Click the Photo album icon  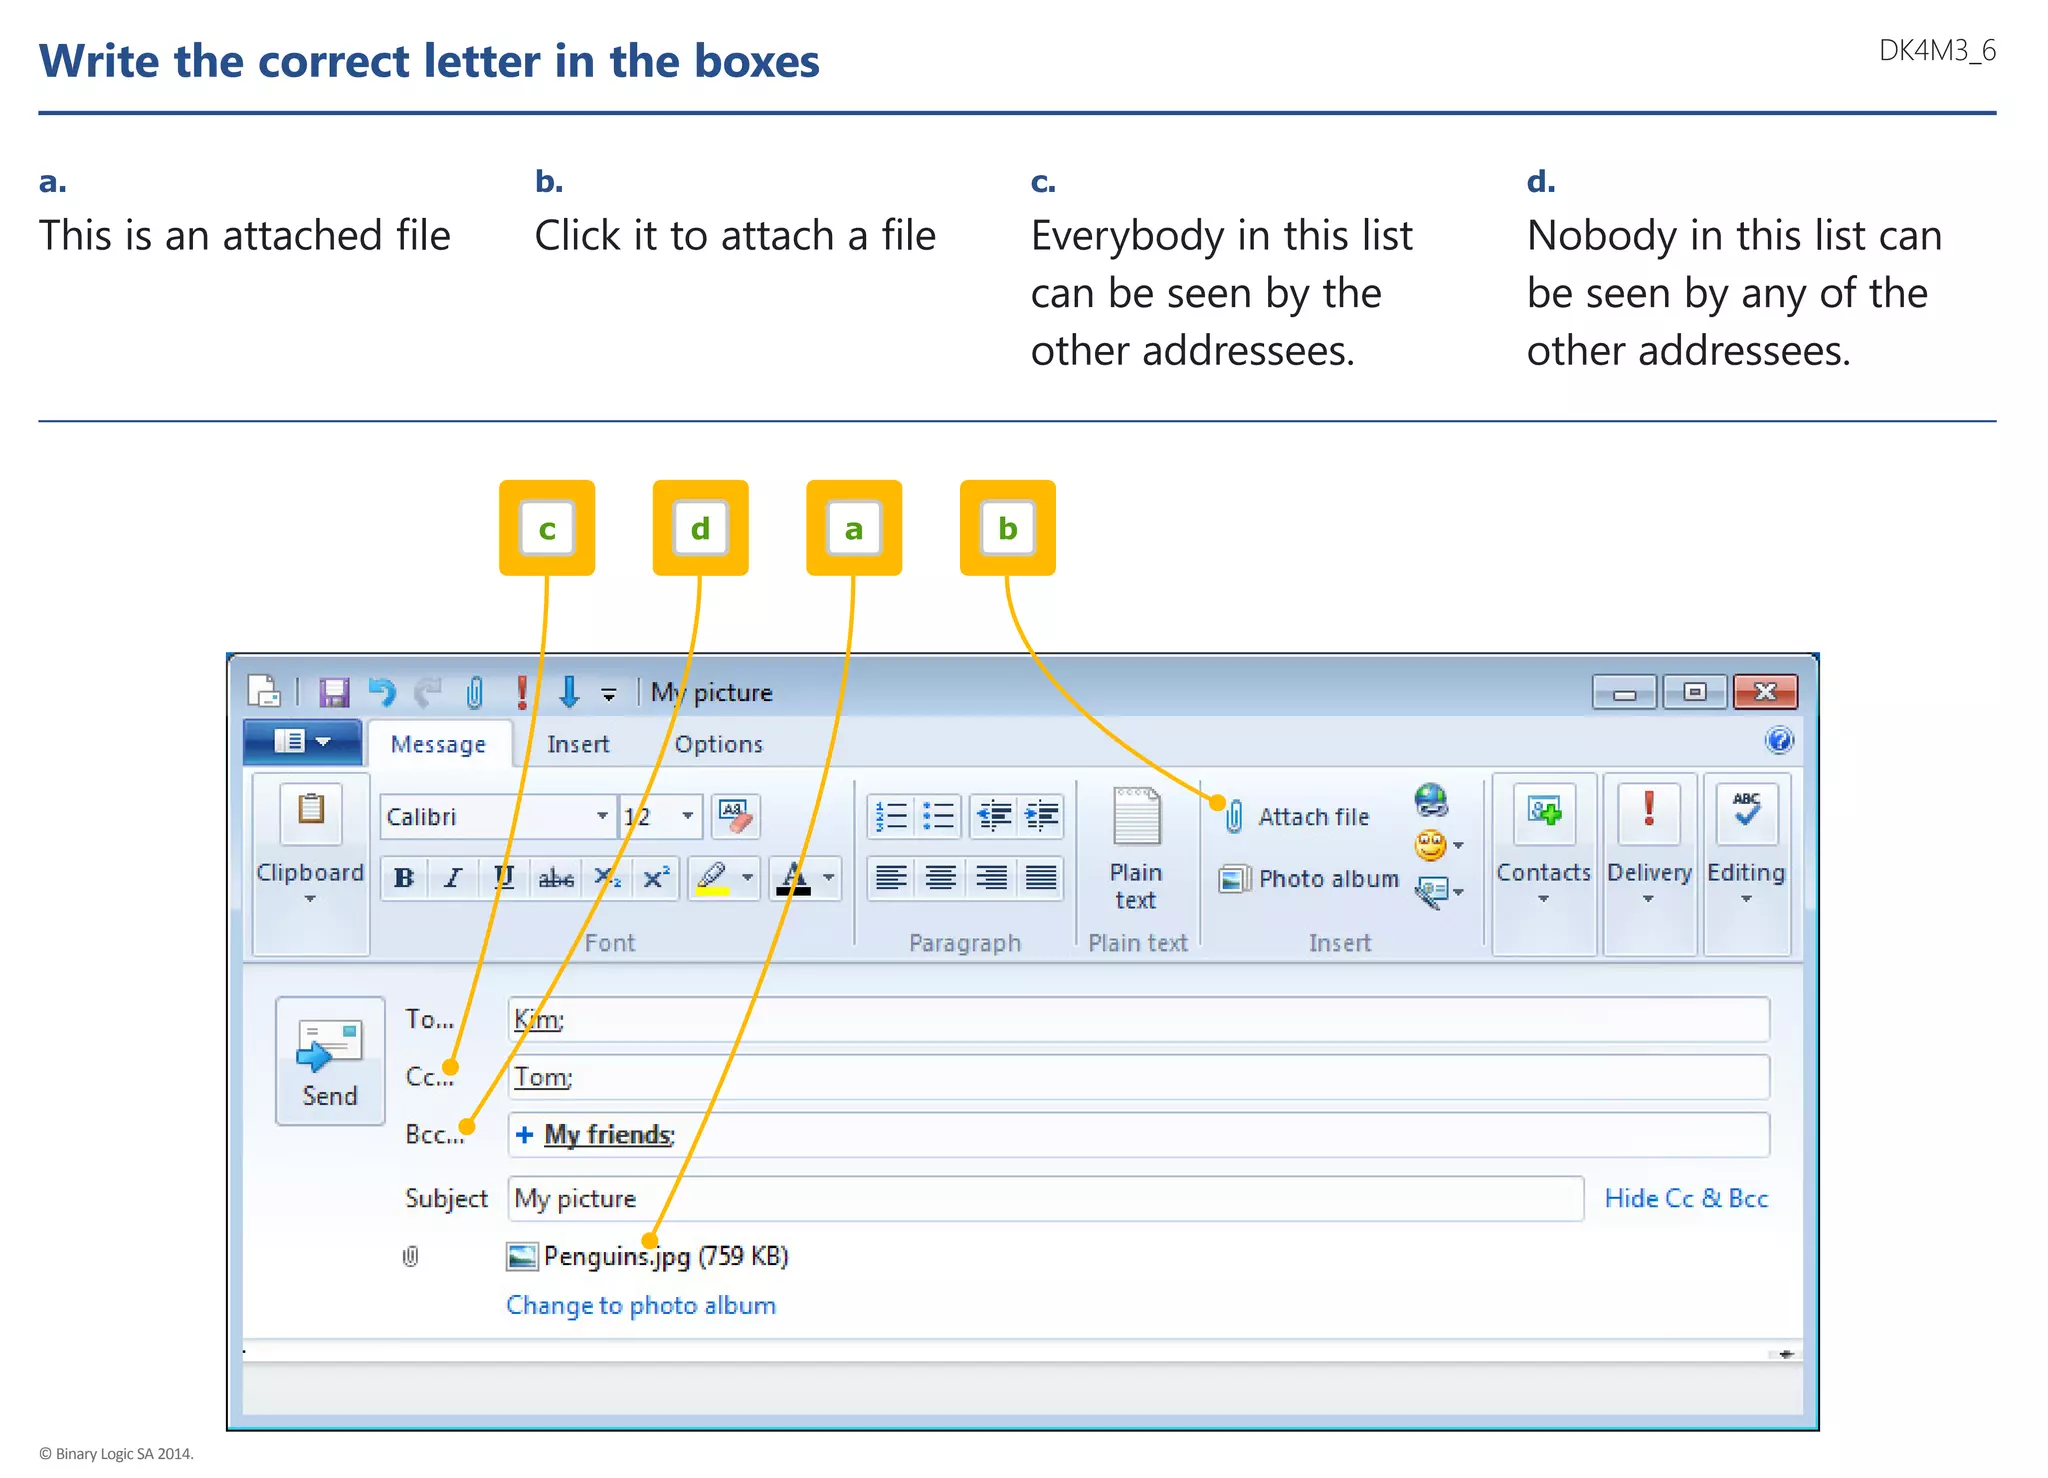[x=1234, y=879]
